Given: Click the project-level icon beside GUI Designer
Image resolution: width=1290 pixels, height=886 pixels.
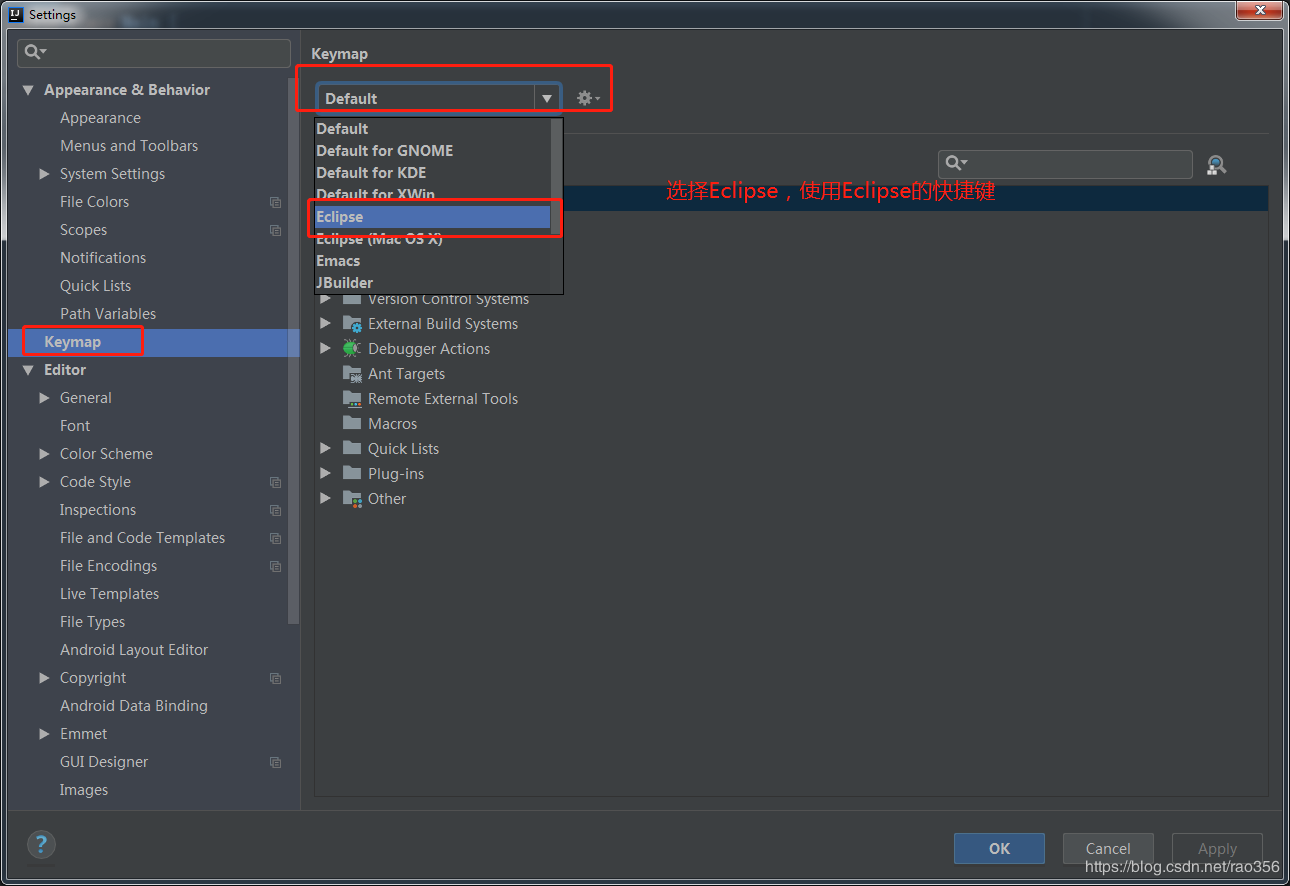Looking at the screenshot, I should coord(276,762).
